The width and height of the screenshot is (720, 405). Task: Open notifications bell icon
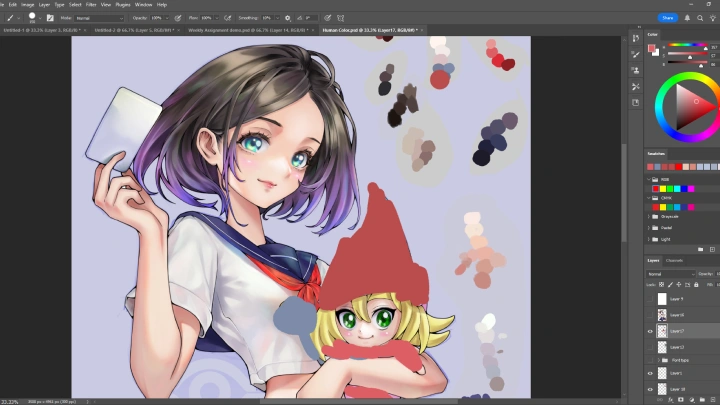pyautogui.click(x=687, y=18)
